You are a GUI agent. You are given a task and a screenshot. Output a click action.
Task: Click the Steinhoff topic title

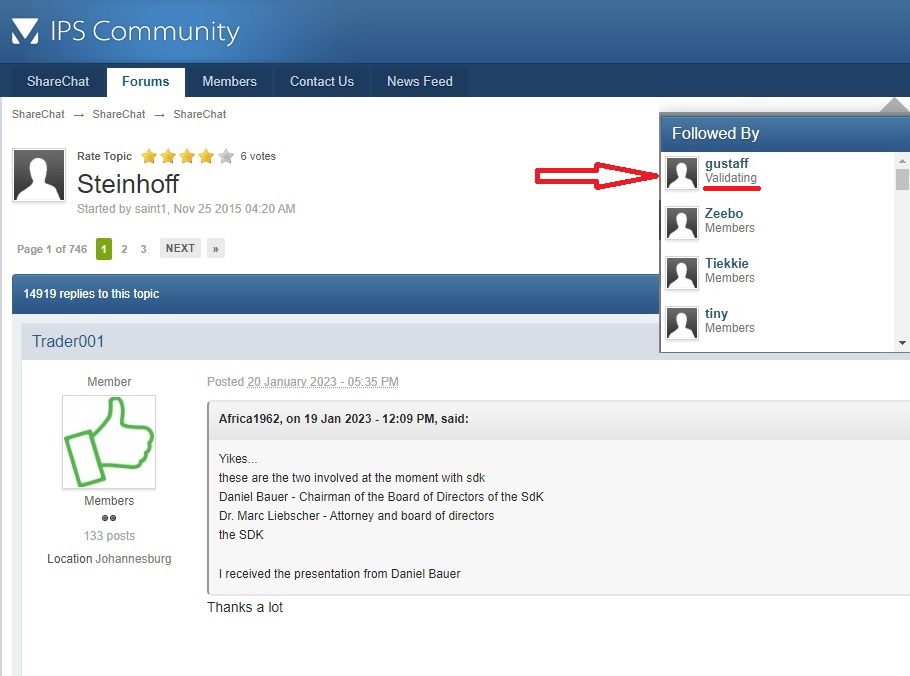coord(128,184)
